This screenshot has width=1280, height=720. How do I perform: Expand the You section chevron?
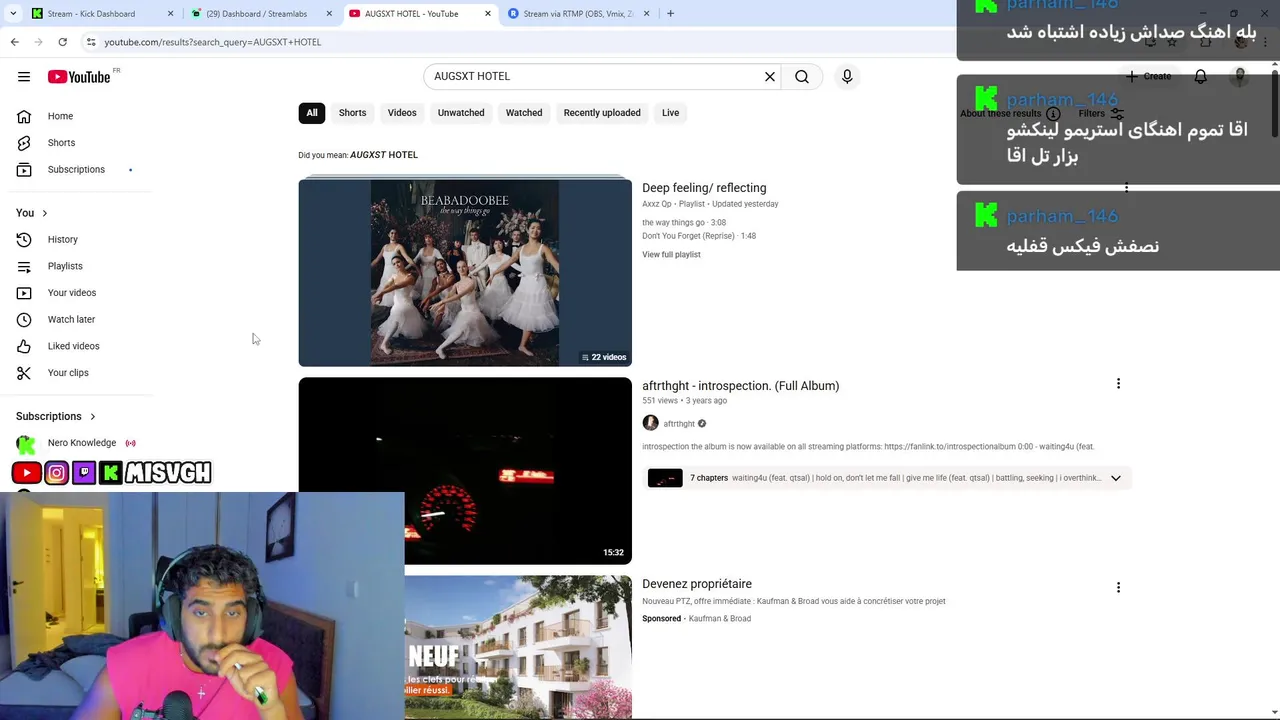tap(44, 213)
